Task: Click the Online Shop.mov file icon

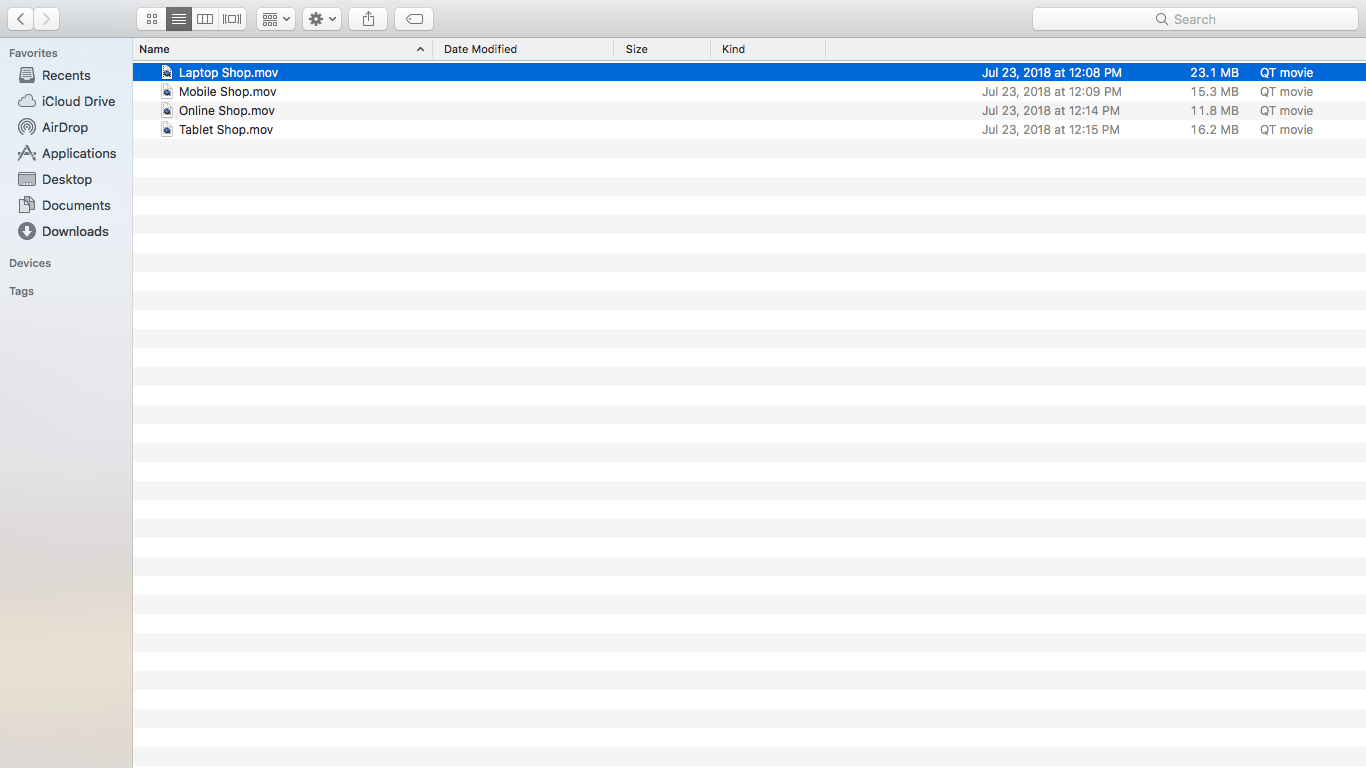Action: [167, 110]
